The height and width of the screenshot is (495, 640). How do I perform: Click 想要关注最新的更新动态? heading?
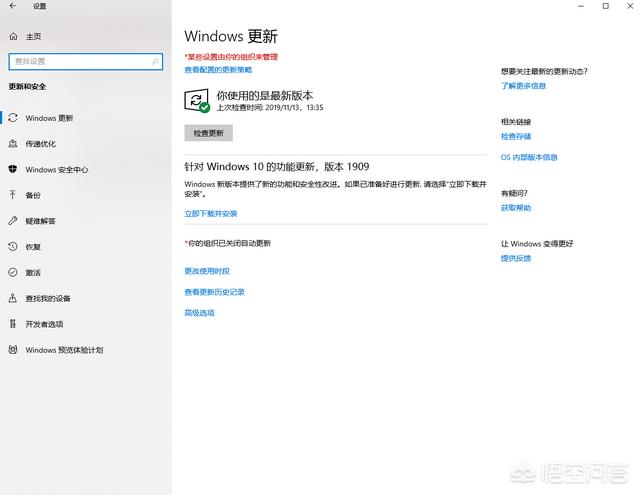544,71
